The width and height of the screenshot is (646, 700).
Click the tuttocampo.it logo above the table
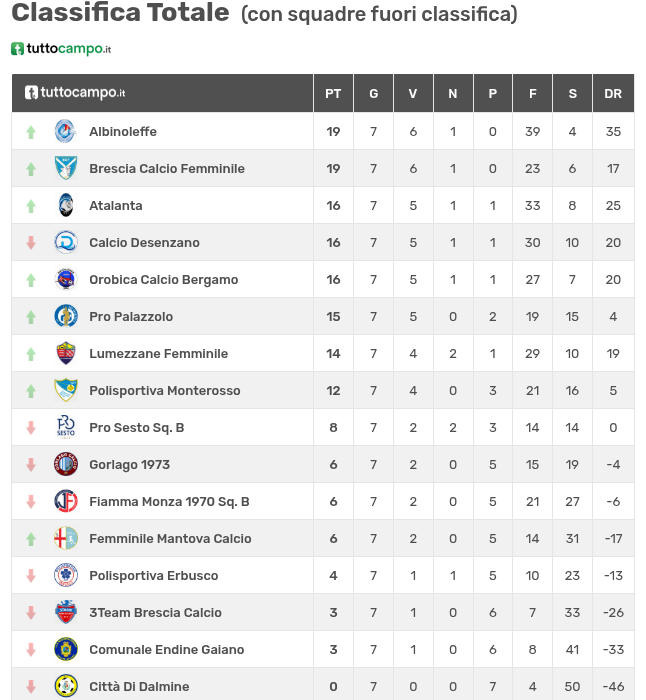pos(61,49)
